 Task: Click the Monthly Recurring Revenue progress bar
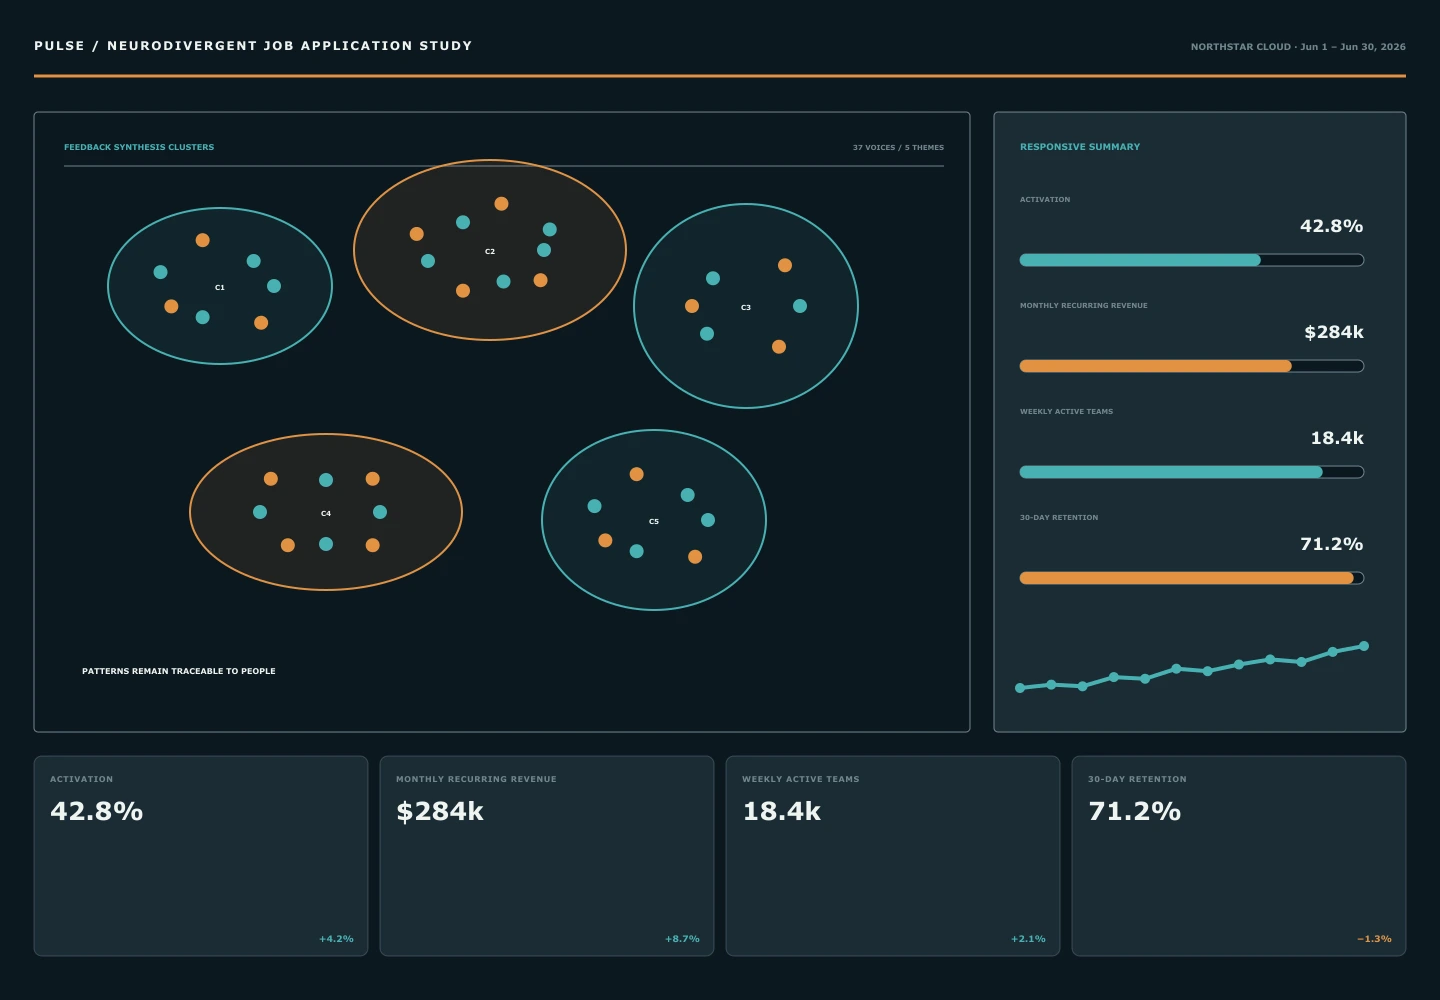[1192, 366]
